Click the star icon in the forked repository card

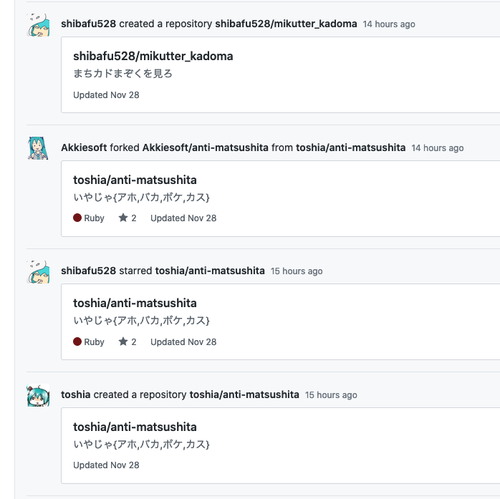(x=123, y=218)
